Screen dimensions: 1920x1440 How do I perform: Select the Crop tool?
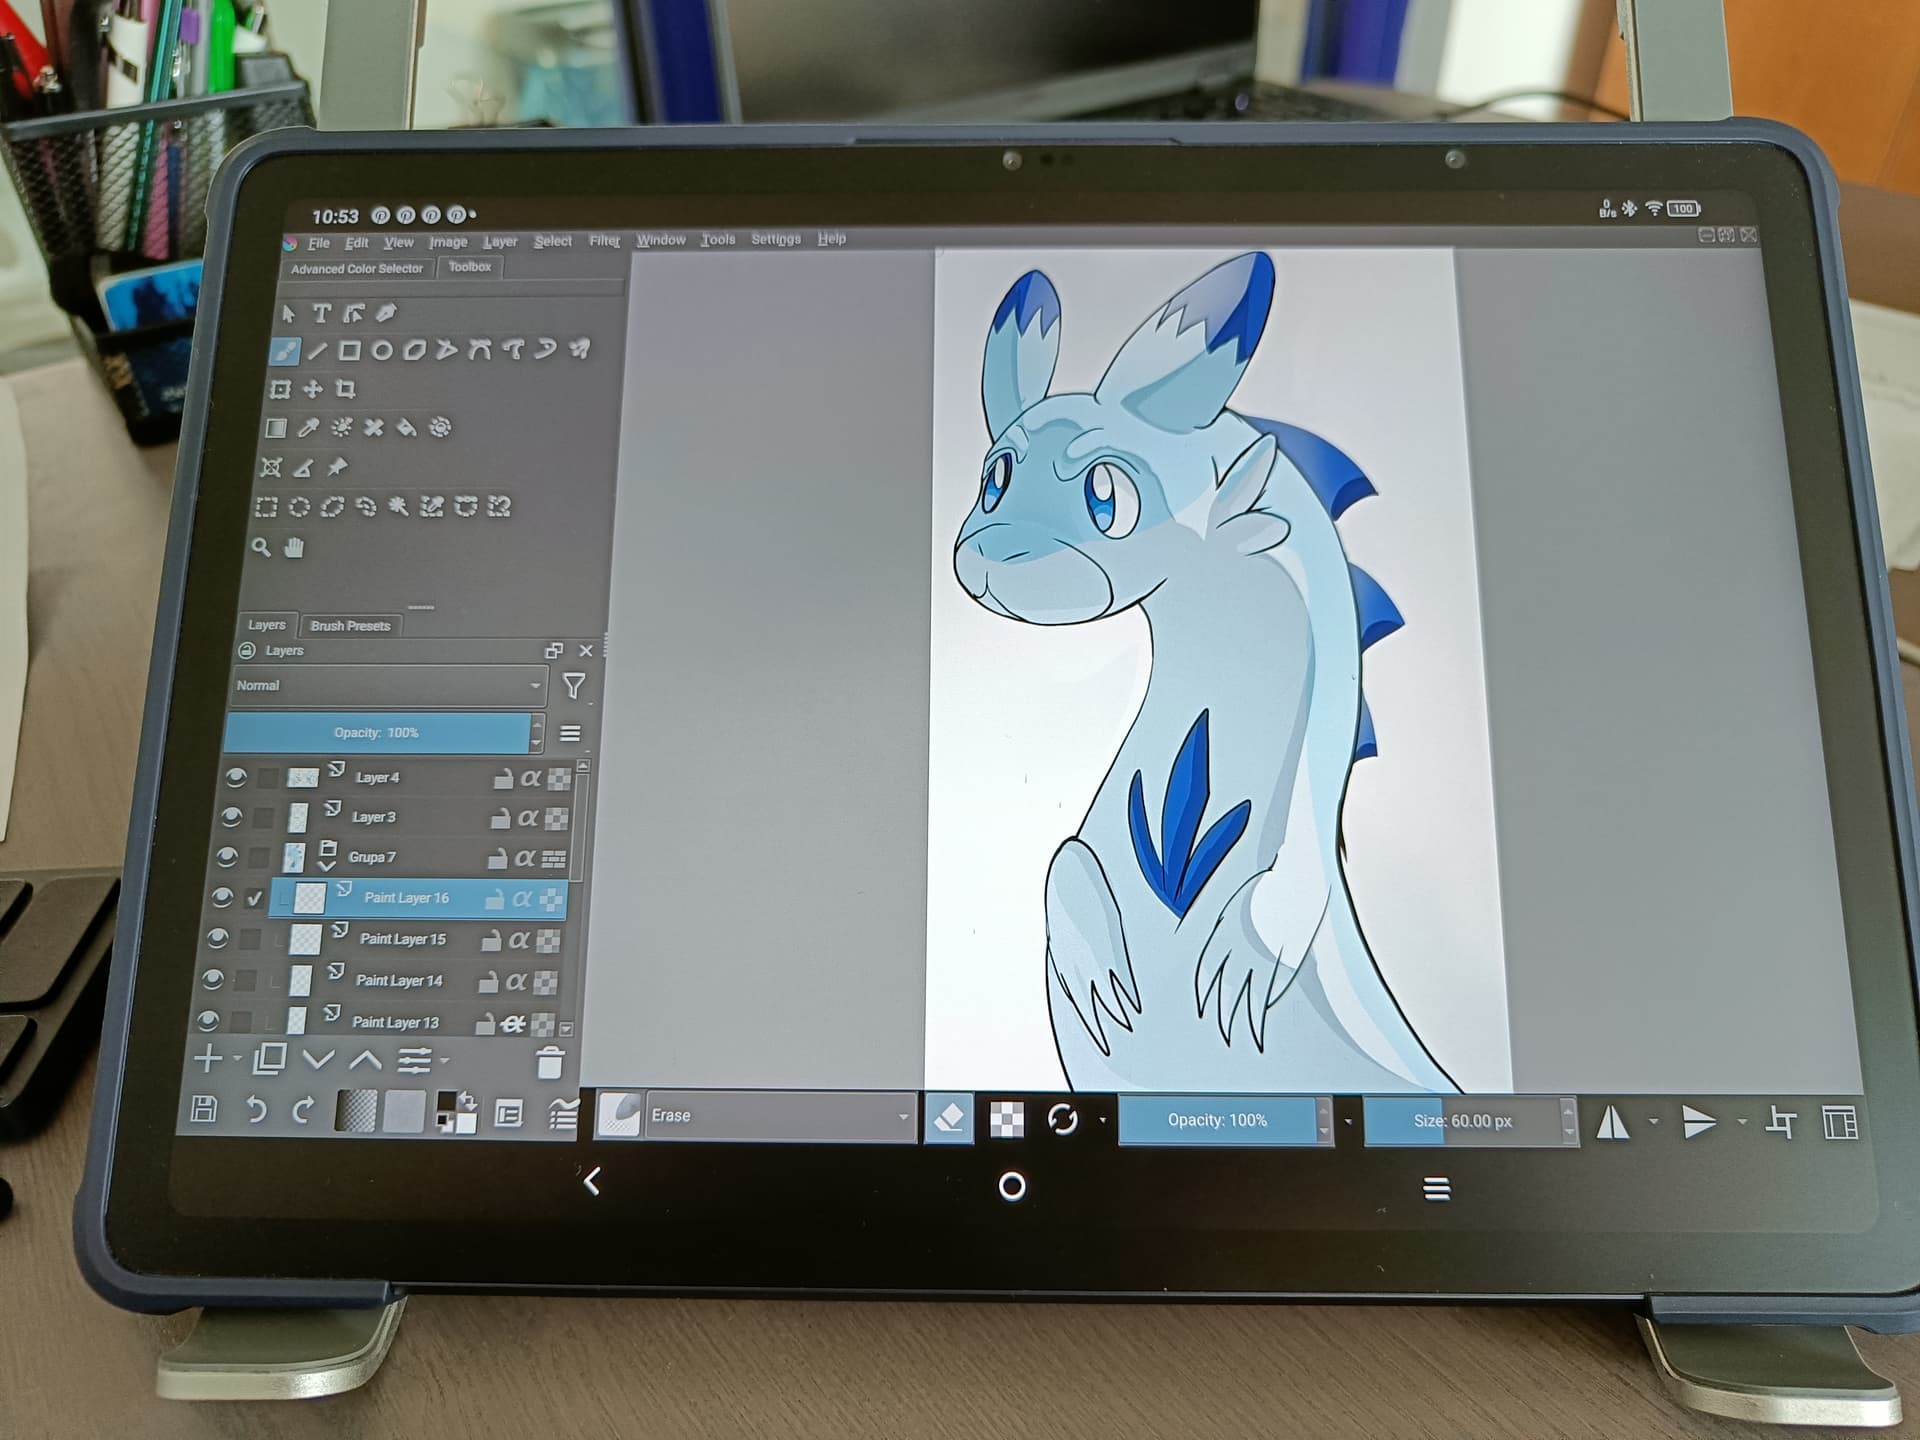tap(346, 389)
